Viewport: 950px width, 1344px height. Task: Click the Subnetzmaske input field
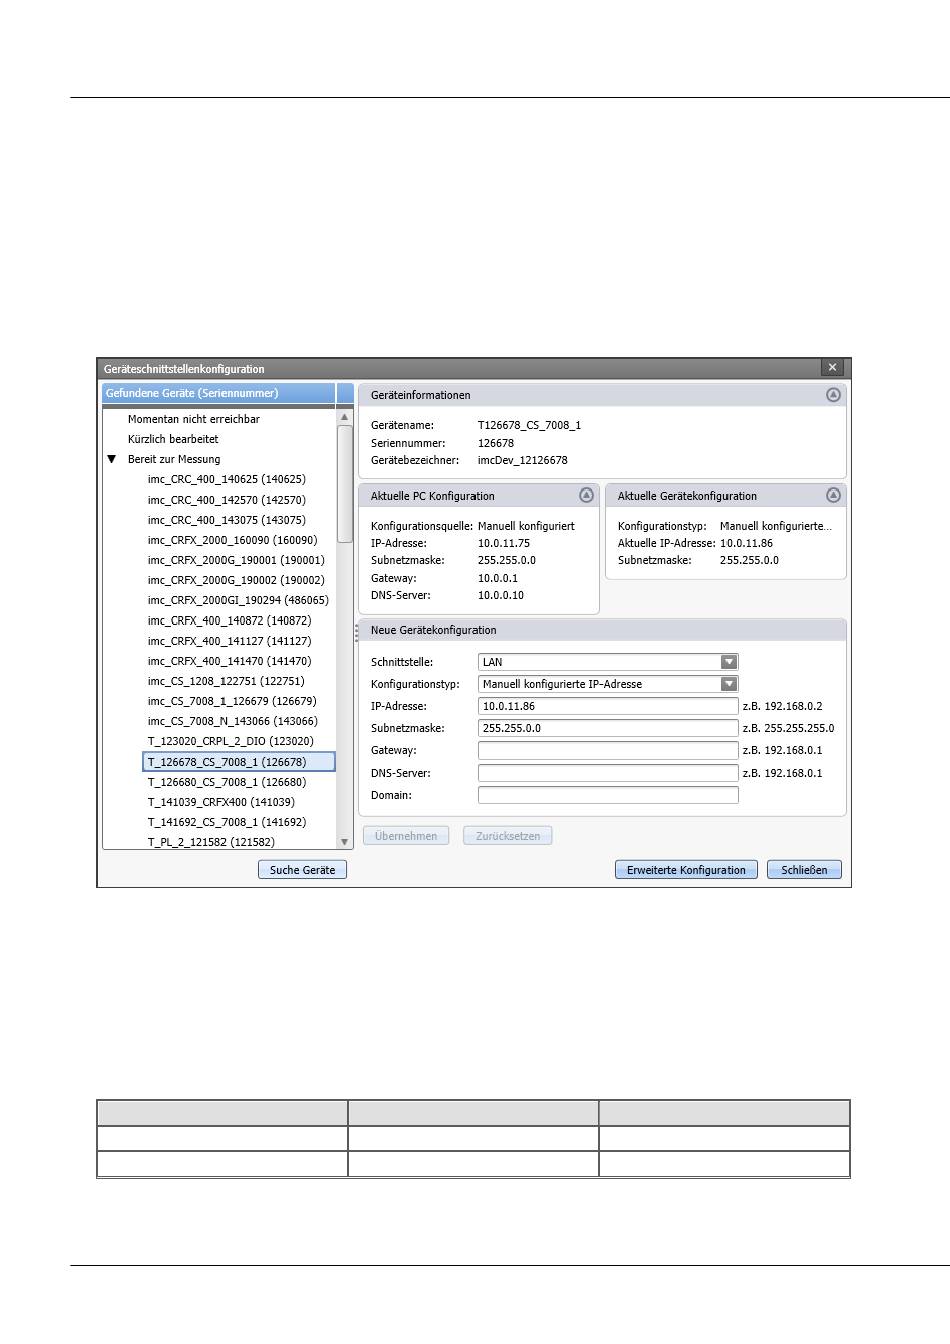coord(608,728)
